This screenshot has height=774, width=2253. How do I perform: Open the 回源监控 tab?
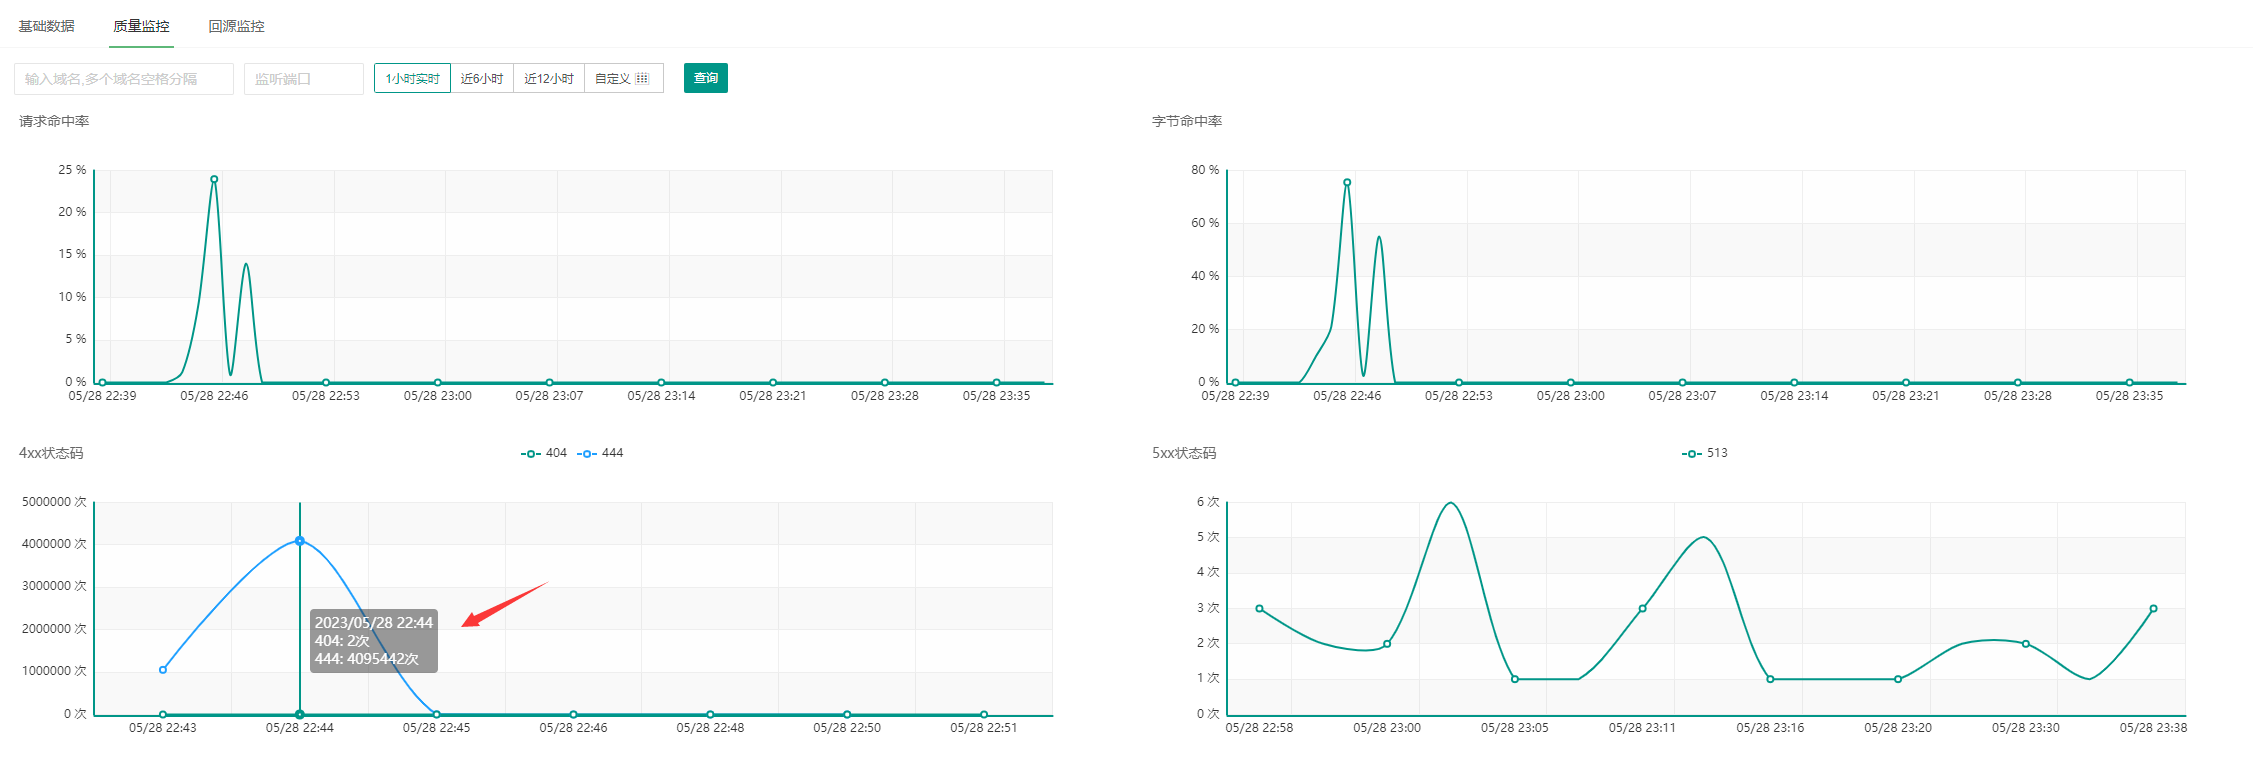pyautogui.click(x=236, y=26)
